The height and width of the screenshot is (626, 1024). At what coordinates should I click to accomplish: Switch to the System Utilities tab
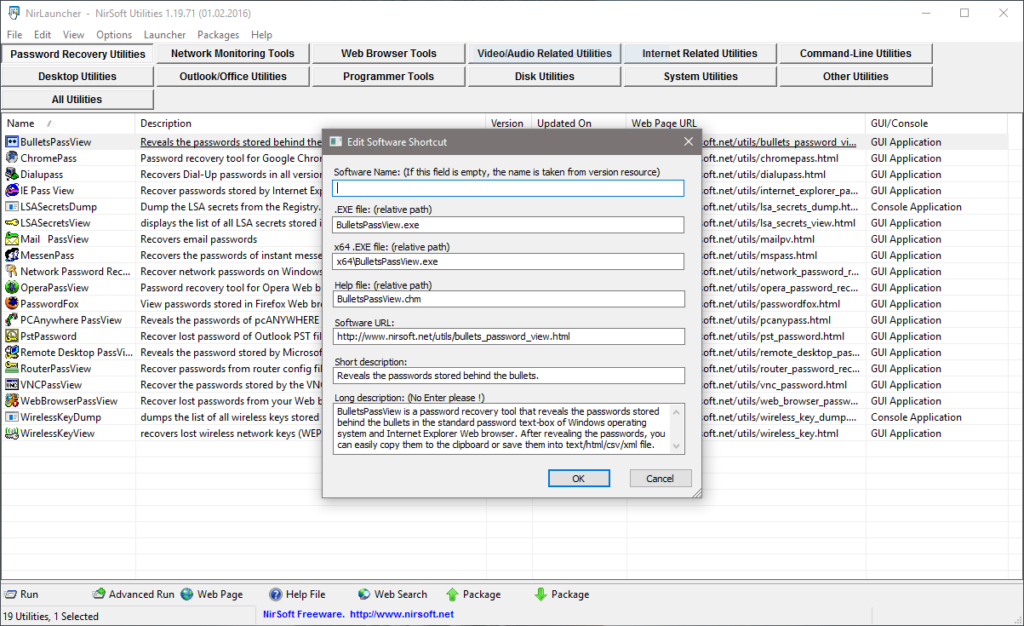700,75
